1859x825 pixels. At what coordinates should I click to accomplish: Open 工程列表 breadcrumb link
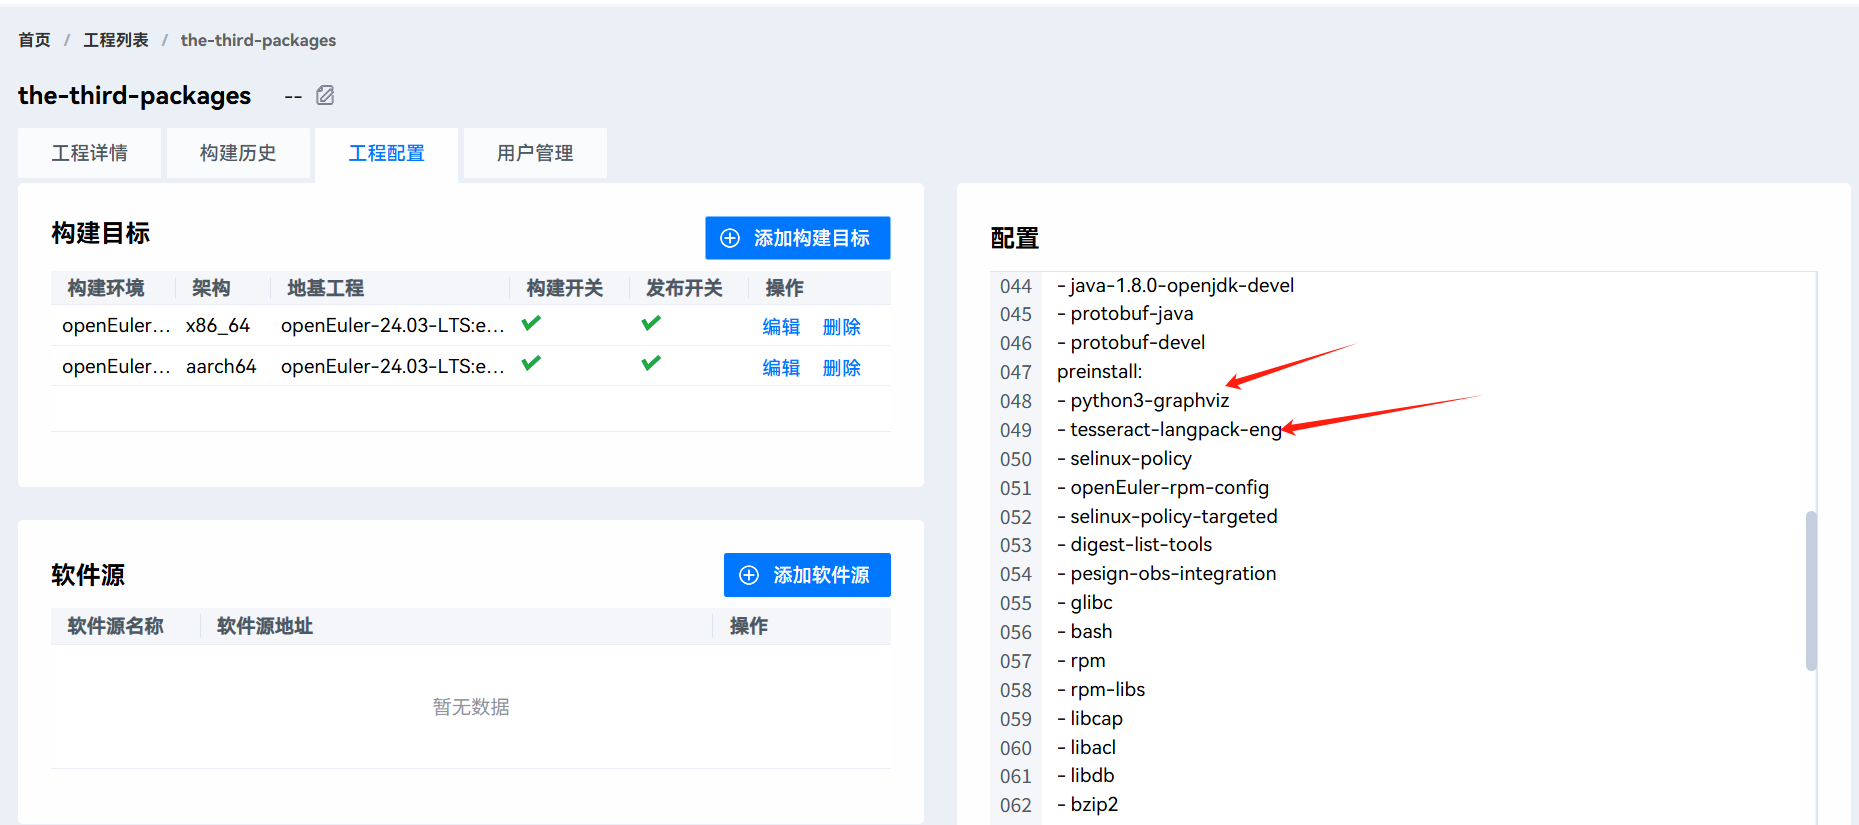point(116,40)
